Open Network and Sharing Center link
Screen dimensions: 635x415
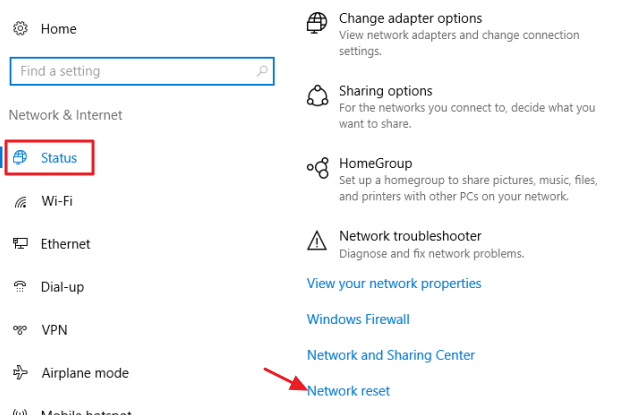pyautogui.click(x=391, y=355)
